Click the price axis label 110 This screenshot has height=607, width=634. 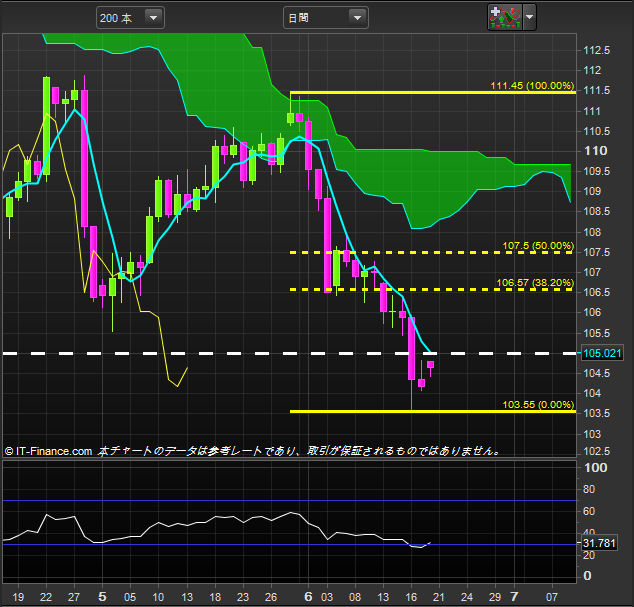596,151
